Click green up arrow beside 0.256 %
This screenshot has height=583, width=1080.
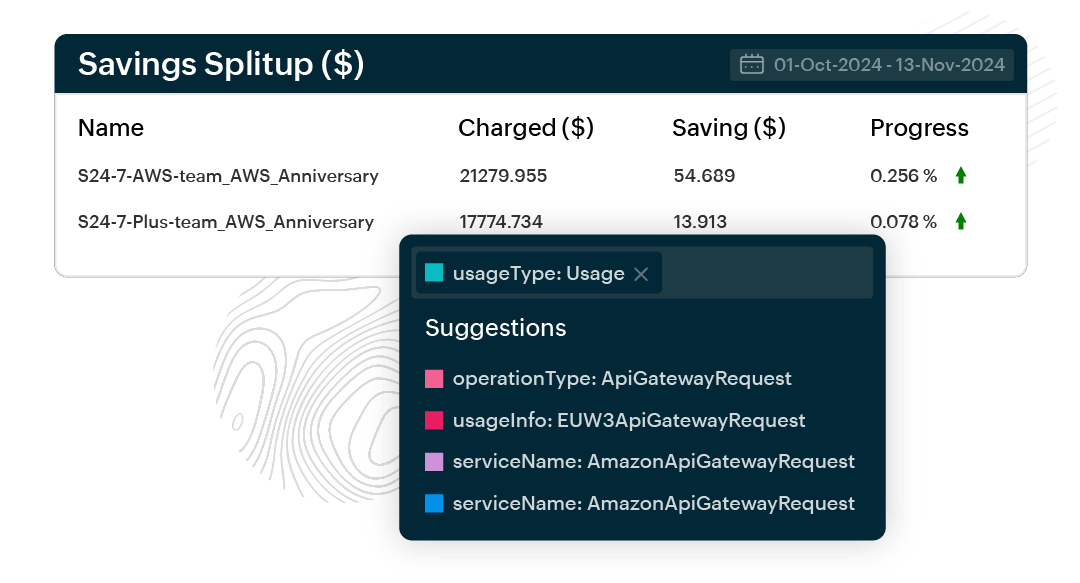(961, 176)
